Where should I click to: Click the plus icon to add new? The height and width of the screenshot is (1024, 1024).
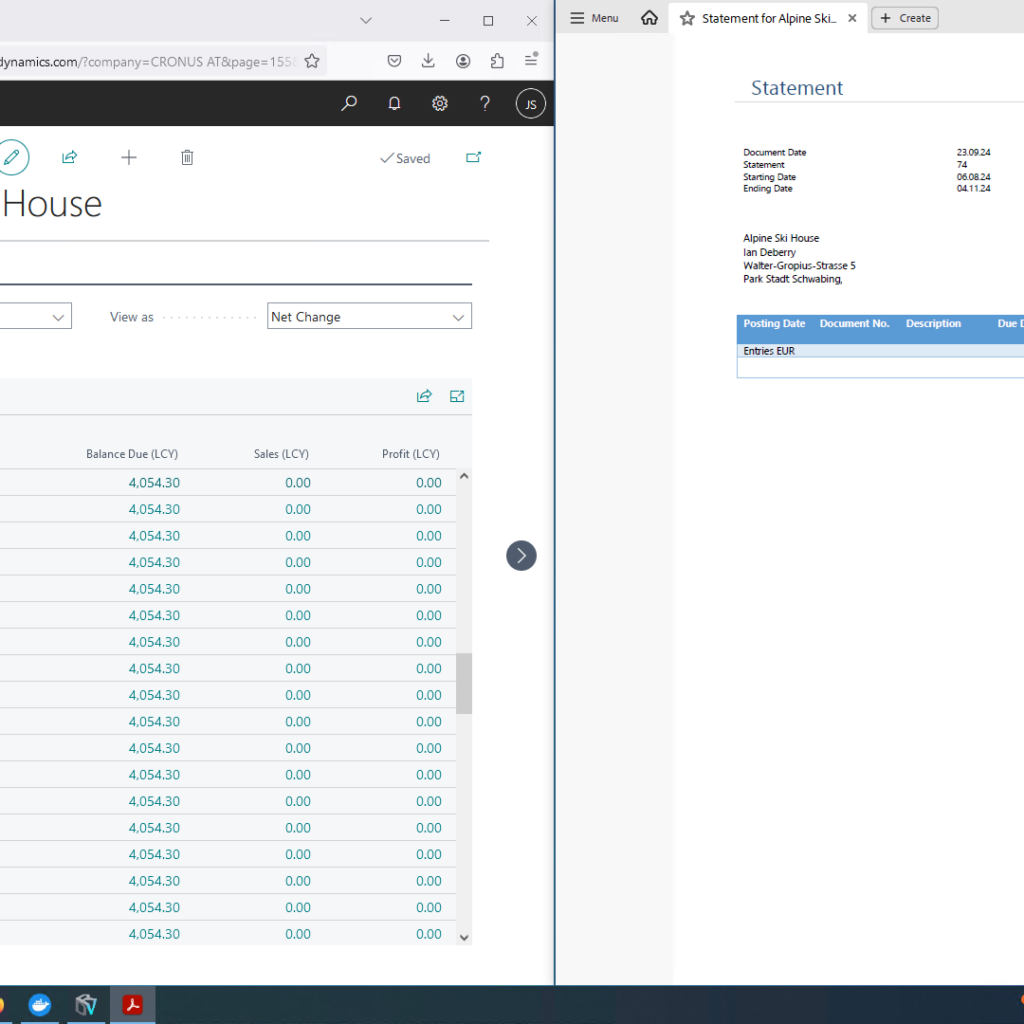coord(128,157)
